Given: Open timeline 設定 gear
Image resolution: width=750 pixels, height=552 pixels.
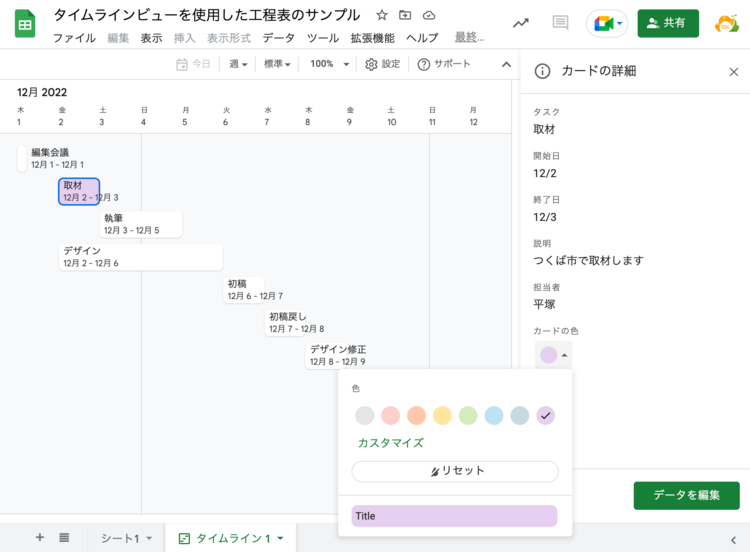Looking at the screenshot, I should pyautogui.click(x=382, y=64).
